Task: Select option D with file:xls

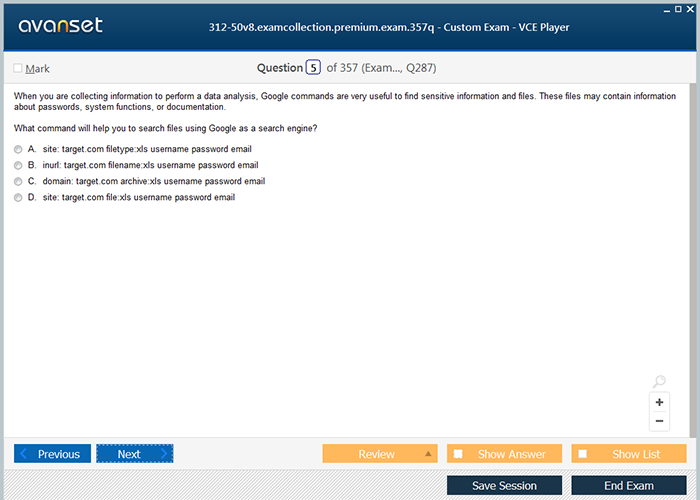Action: pos(18,198)
